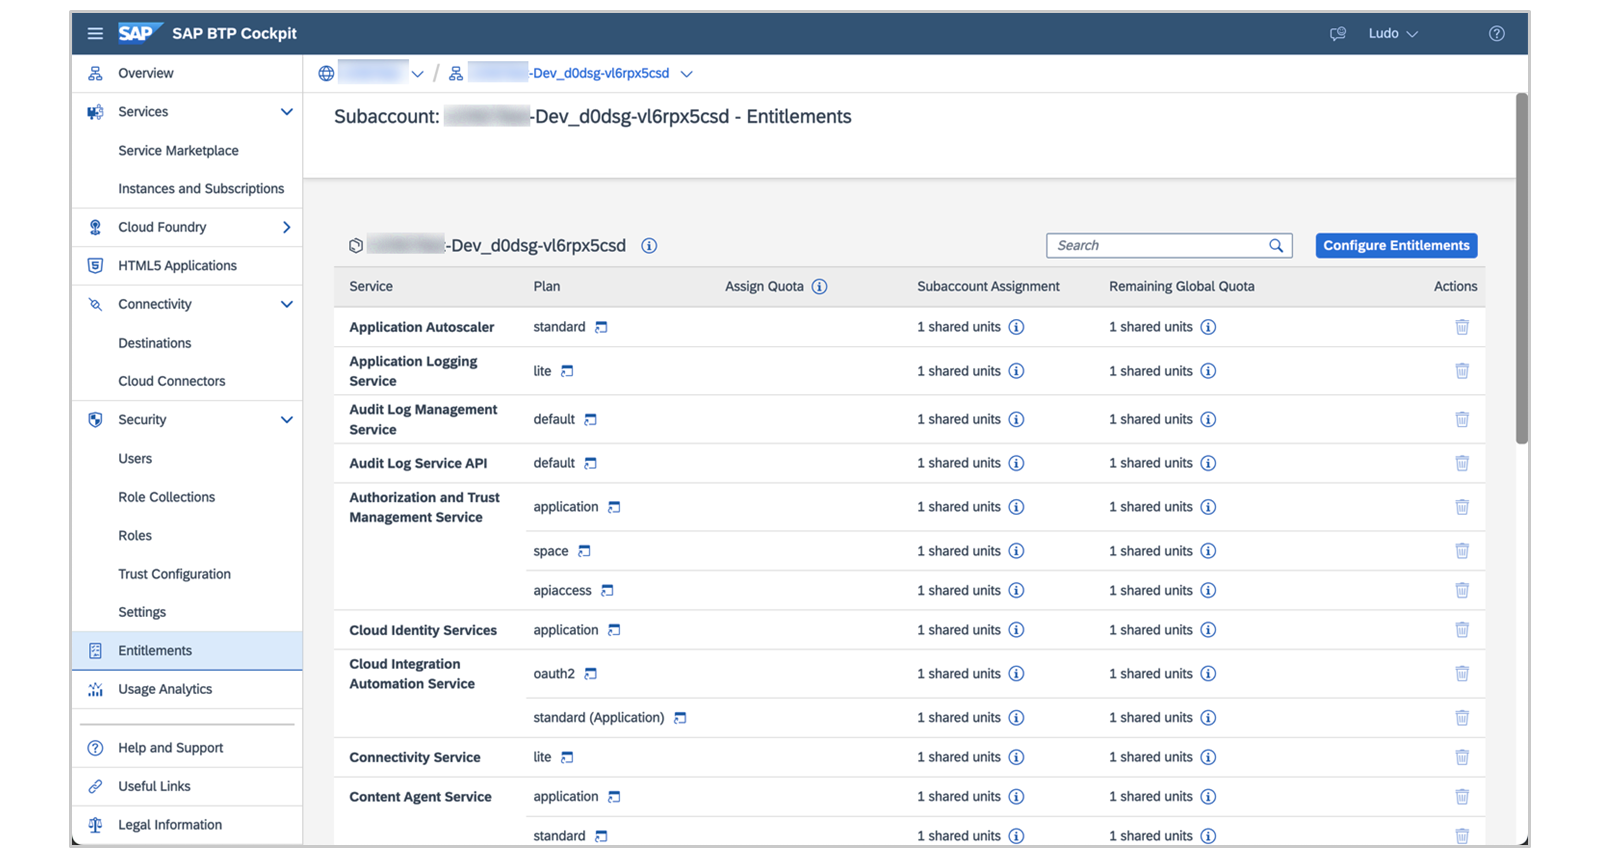Show subaccount assignment info for Connectivity Service
The image size is (1600, 858).
pos(1016,757)
